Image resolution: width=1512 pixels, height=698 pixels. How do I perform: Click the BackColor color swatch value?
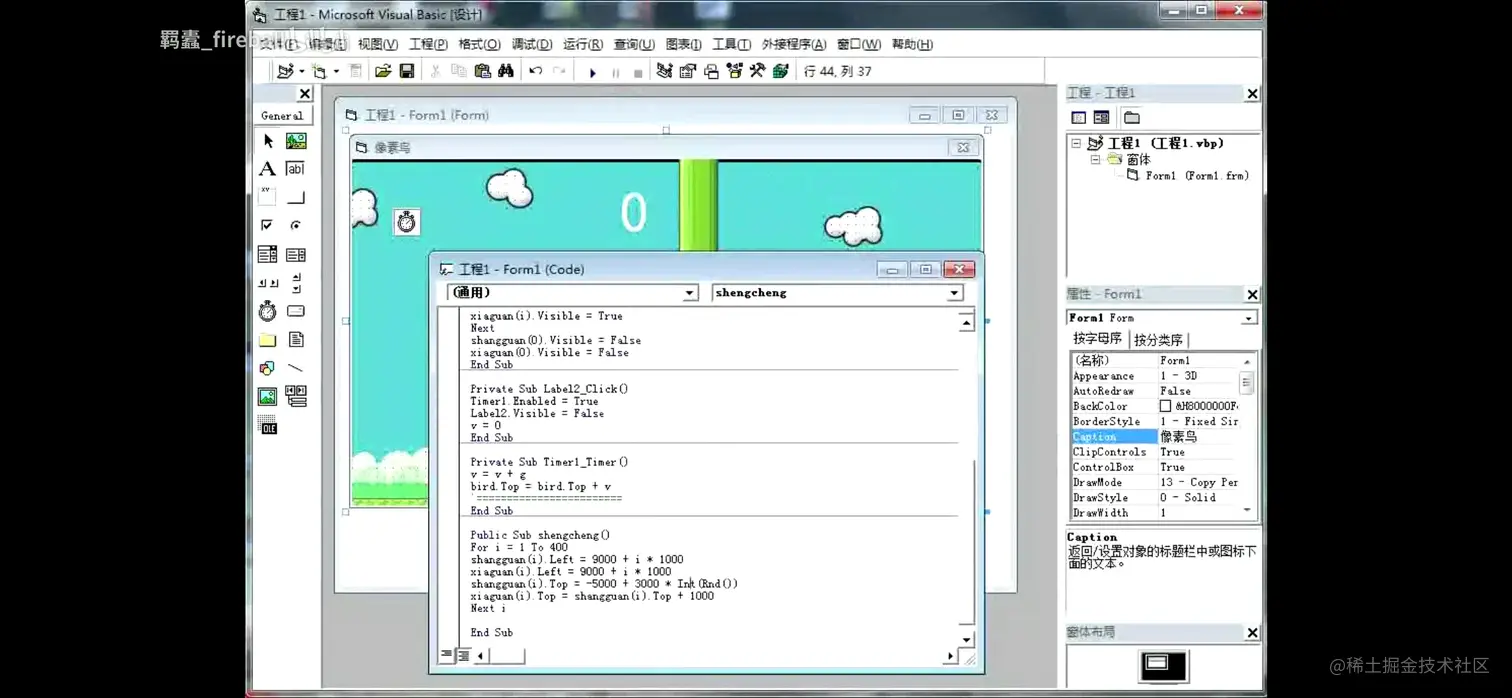pos(1165,407)
